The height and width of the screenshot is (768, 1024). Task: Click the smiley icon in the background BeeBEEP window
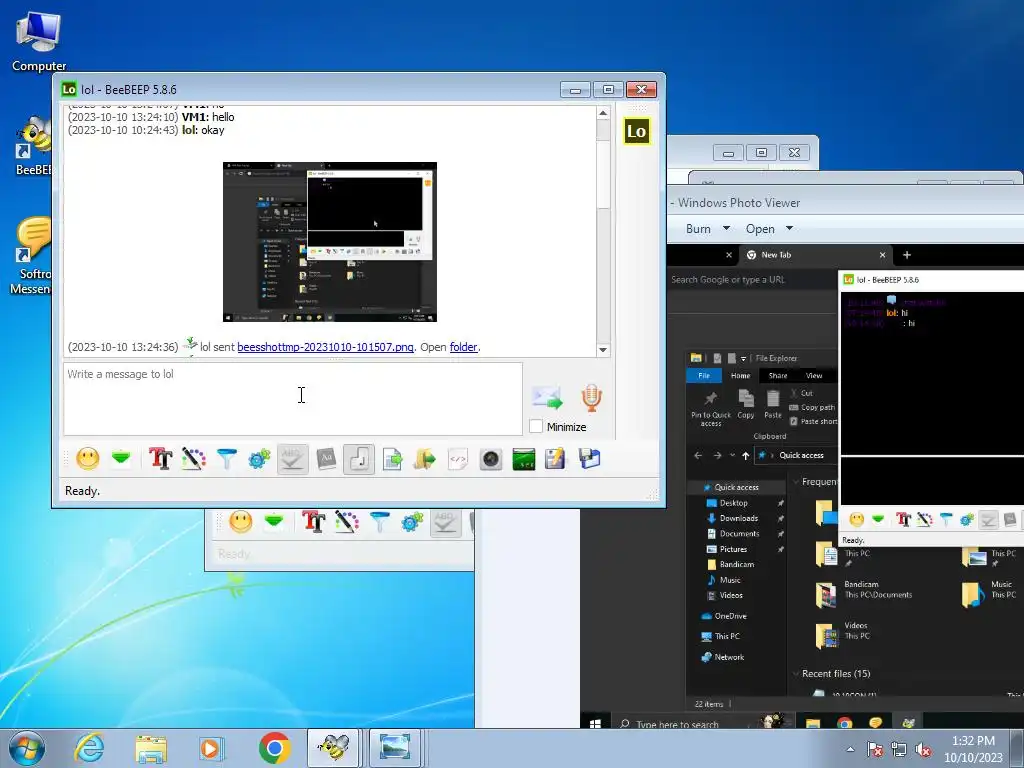[x=240, y=521]
